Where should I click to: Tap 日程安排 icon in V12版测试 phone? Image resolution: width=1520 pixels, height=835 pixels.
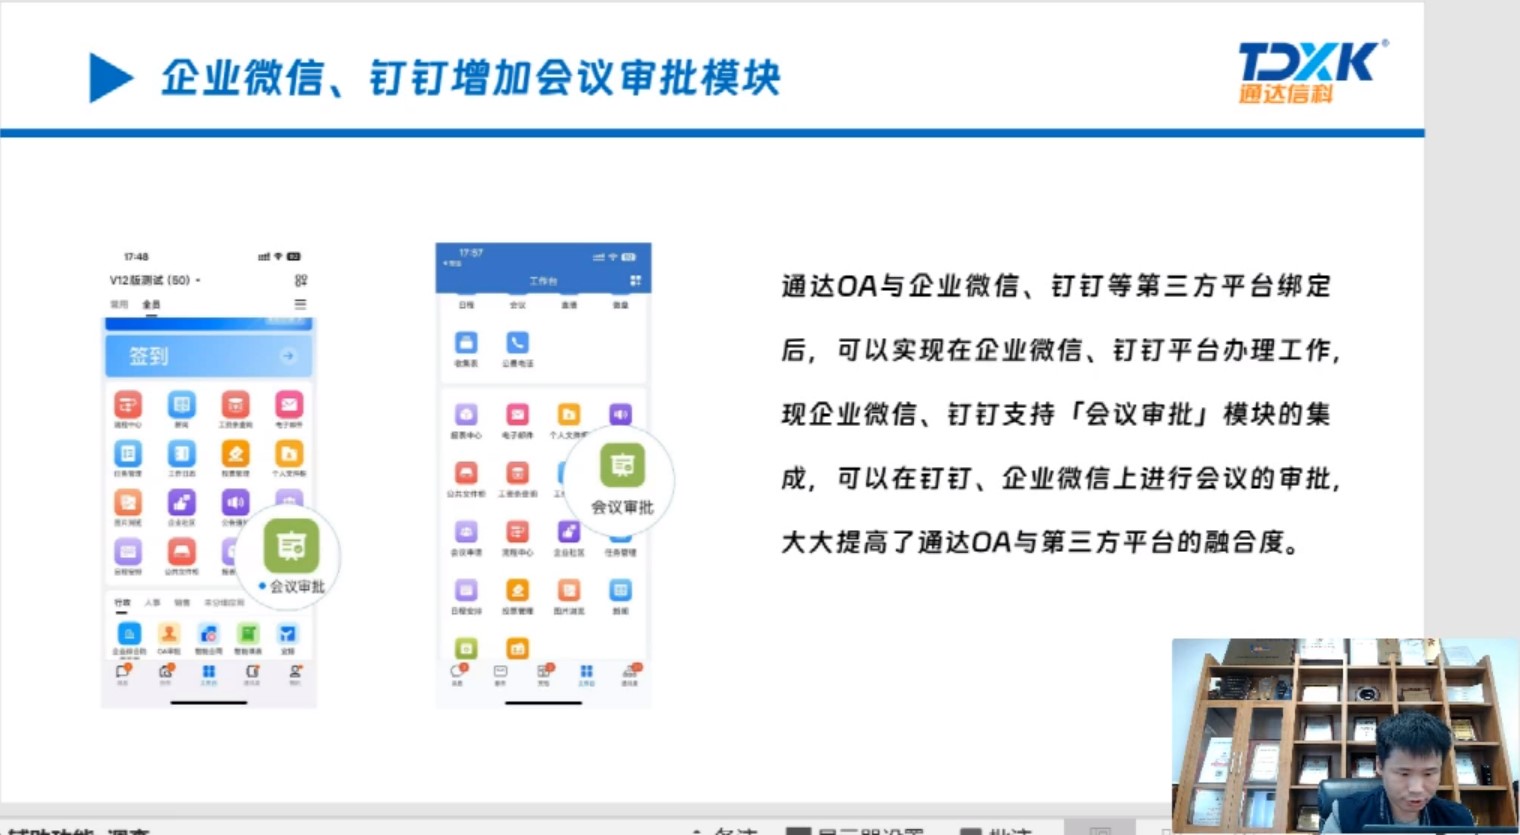point(128,551)
